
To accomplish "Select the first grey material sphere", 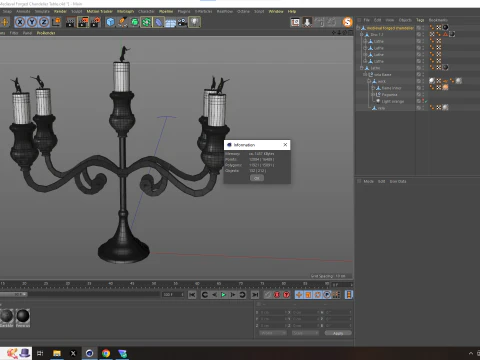I will point(7,316).
